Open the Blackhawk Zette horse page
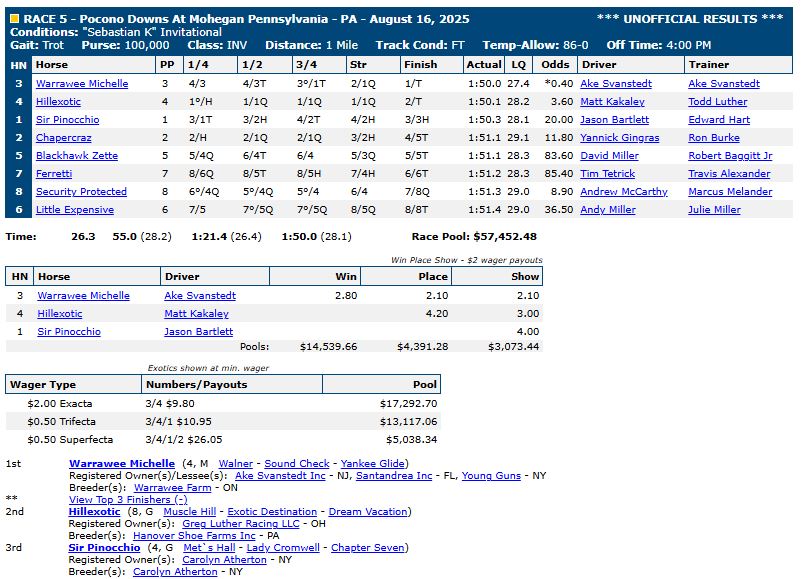 (x=77, y=156)
